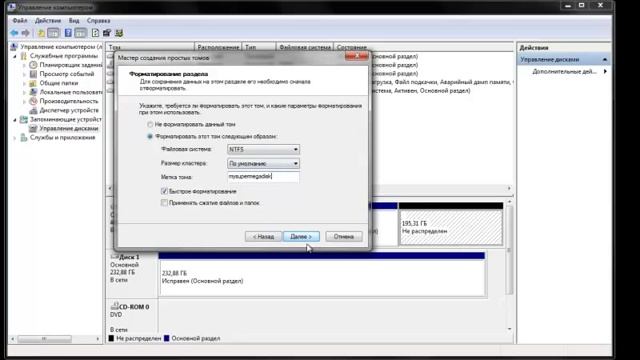Click the Диск 1 232,88 ГБ partition block
The height and width of the screenshot is (360, 640).
tap(322, 277)
